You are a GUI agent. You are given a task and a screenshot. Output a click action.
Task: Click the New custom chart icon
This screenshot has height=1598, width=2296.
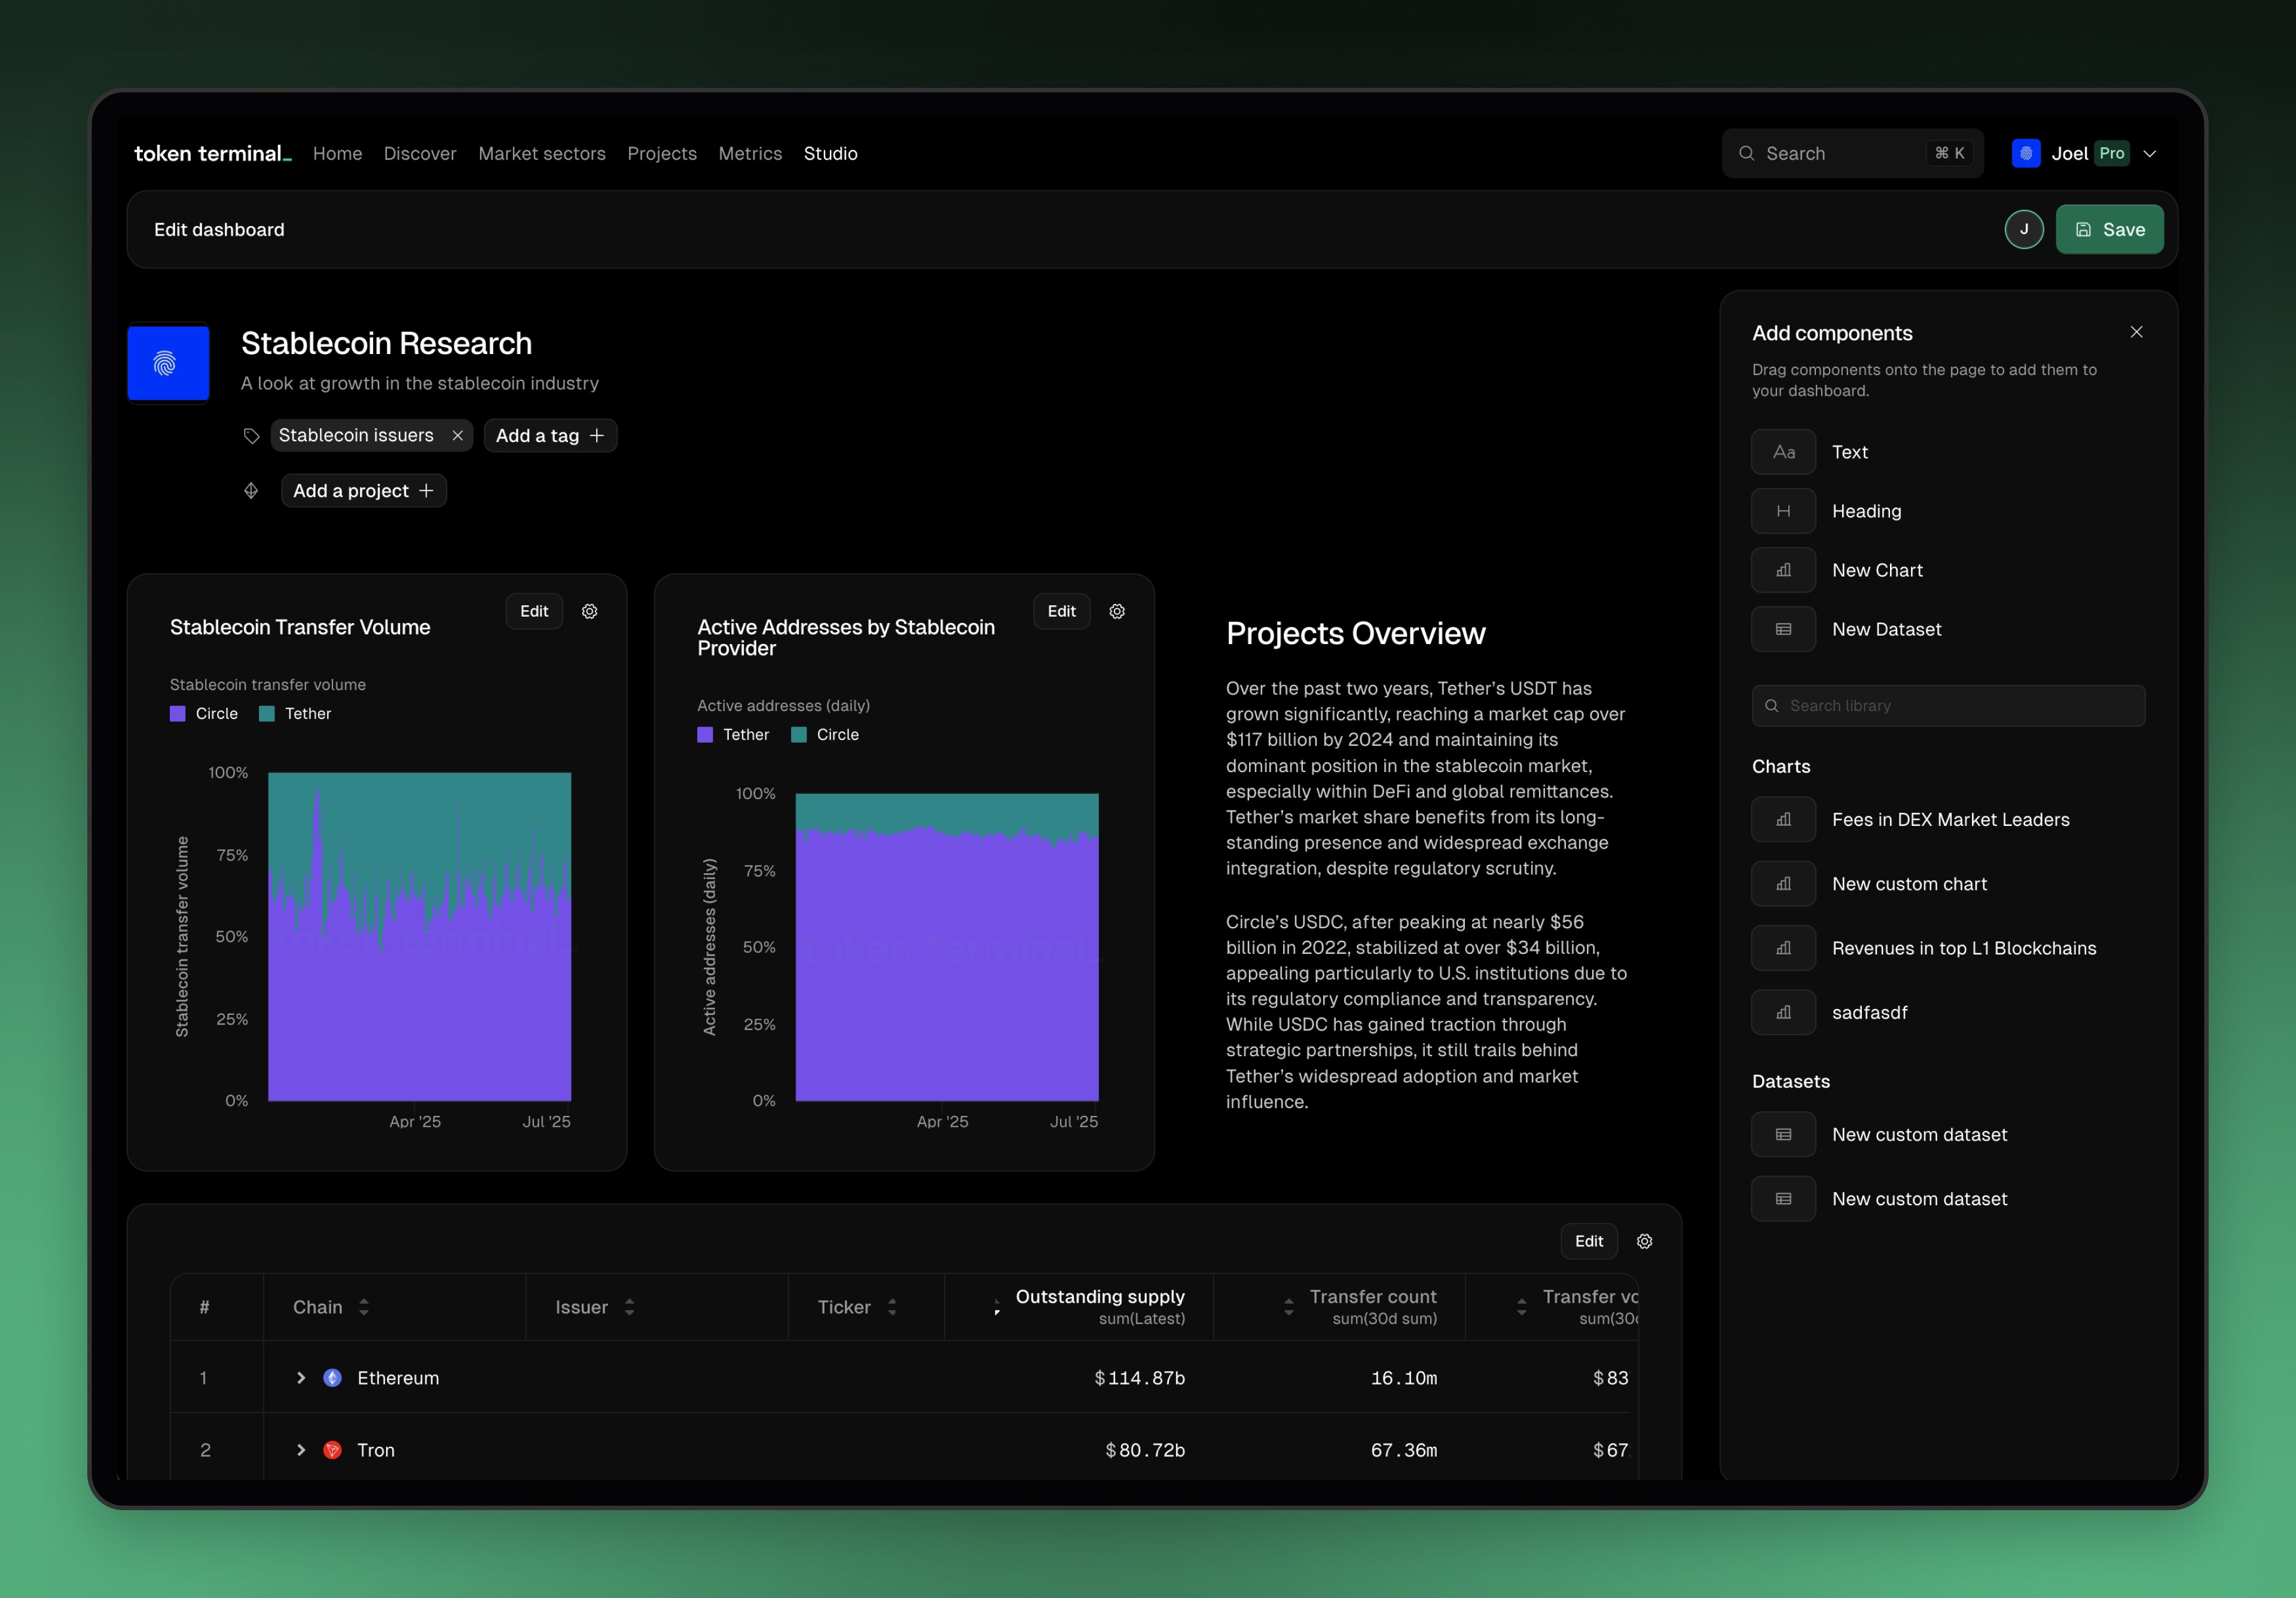pos(1783,884)
